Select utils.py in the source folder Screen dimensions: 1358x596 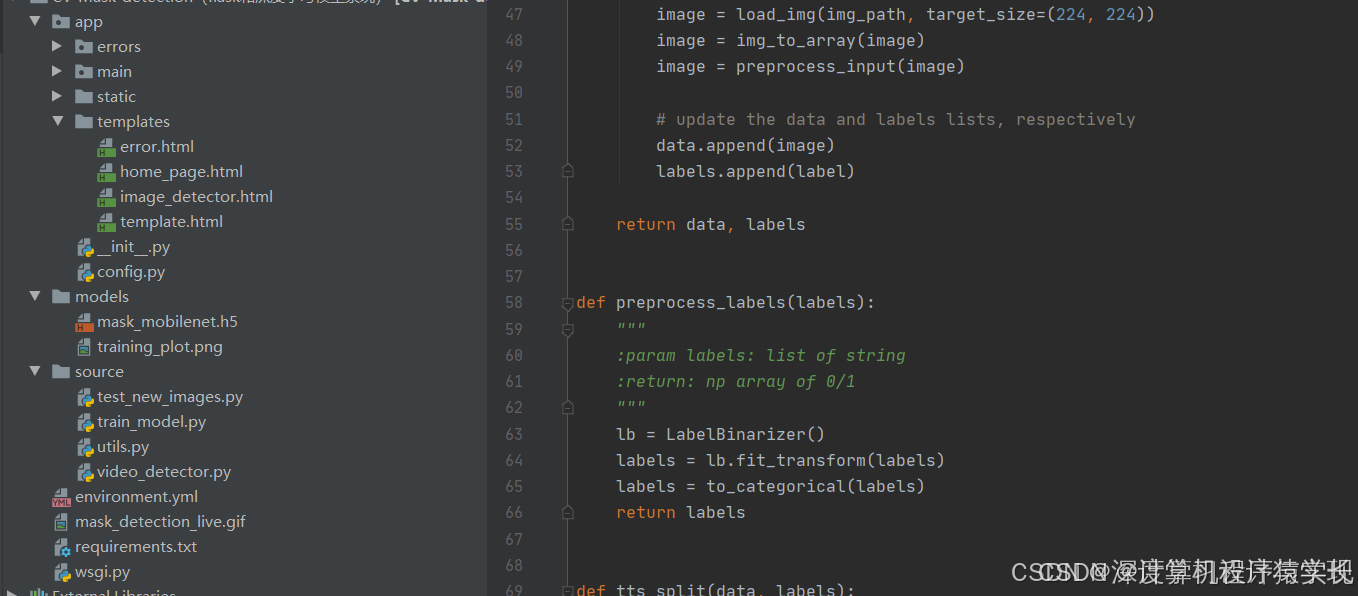[x=123, y=447]
